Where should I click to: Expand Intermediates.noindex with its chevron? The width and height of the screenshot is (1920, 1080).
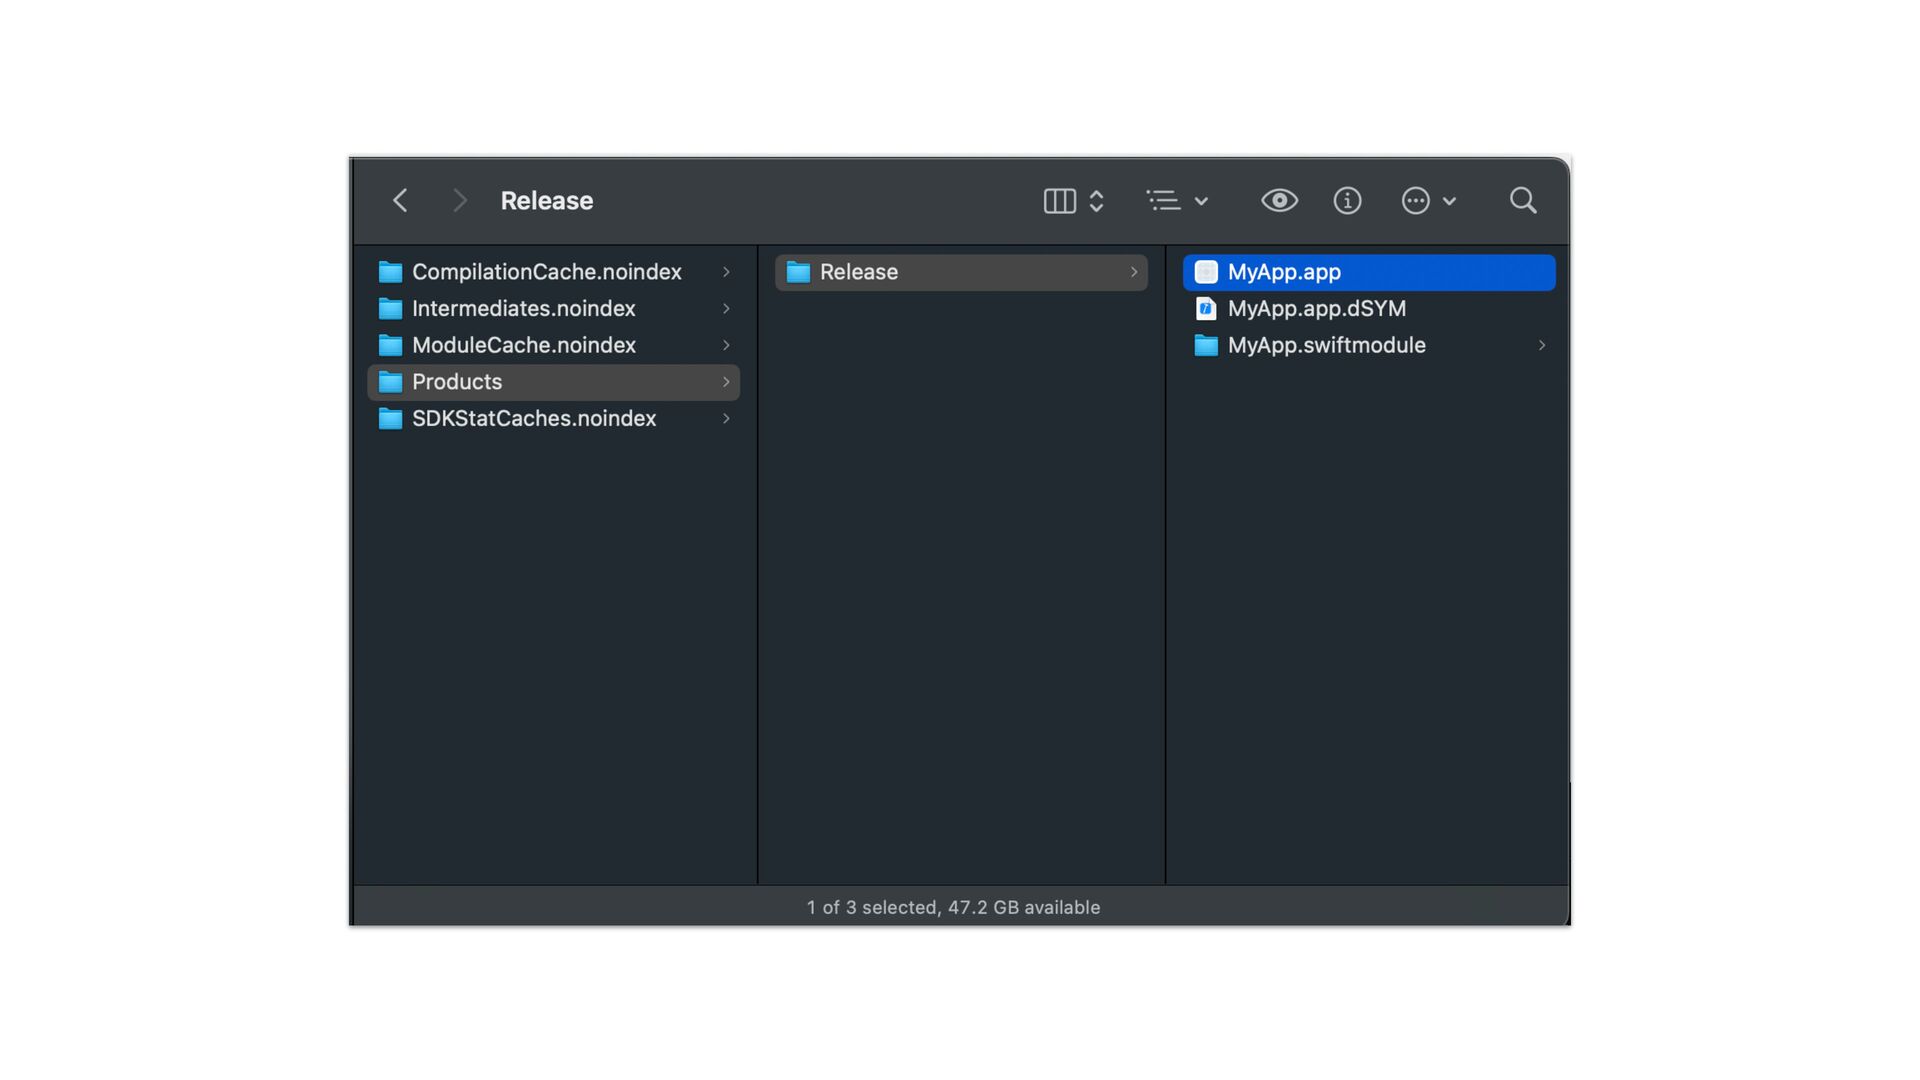(726, 309)
